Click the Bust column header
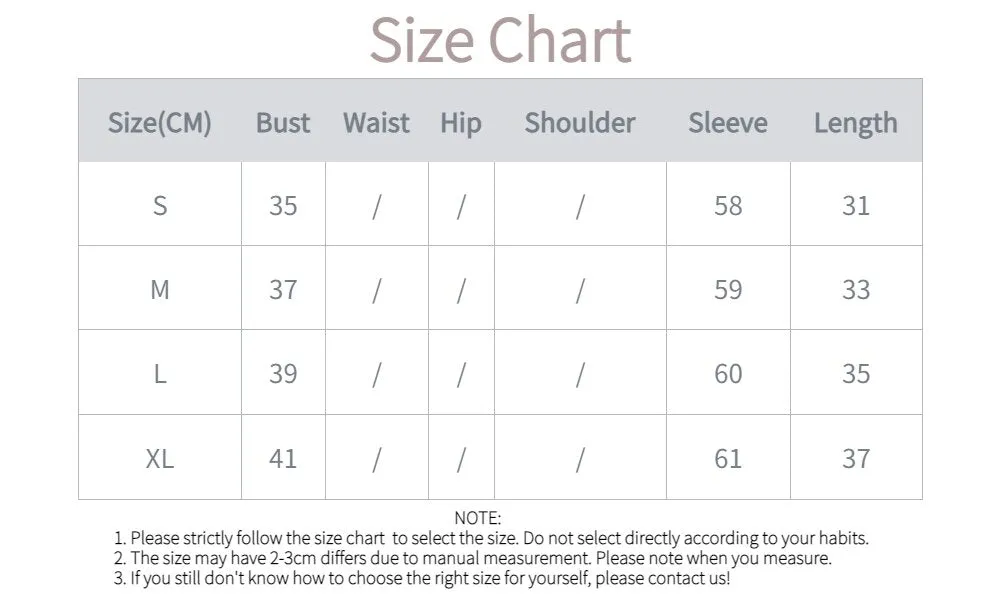 (283, 122)
